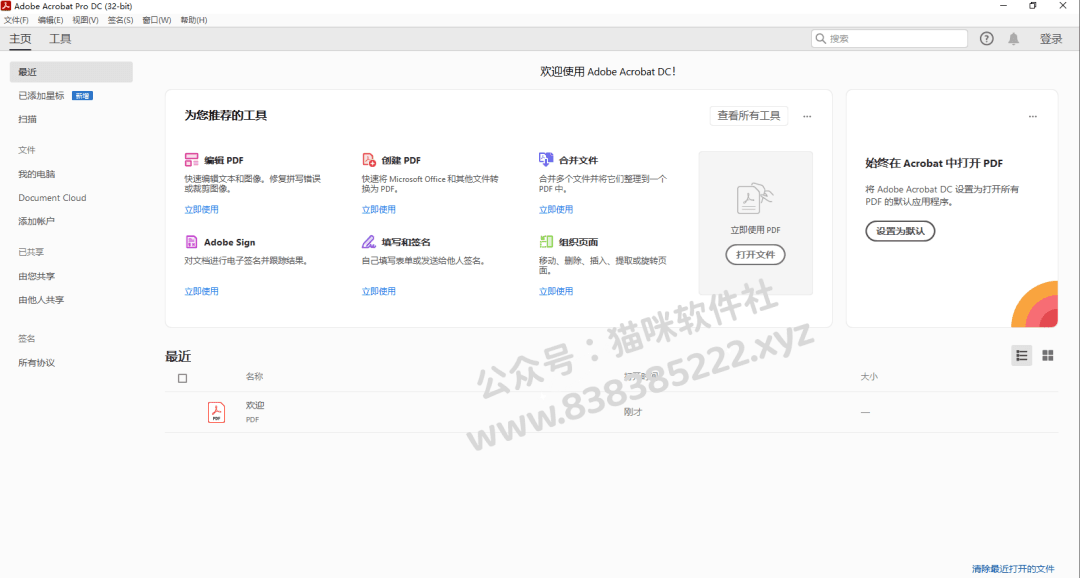Click the 打开文件 button

click(756, 254)
